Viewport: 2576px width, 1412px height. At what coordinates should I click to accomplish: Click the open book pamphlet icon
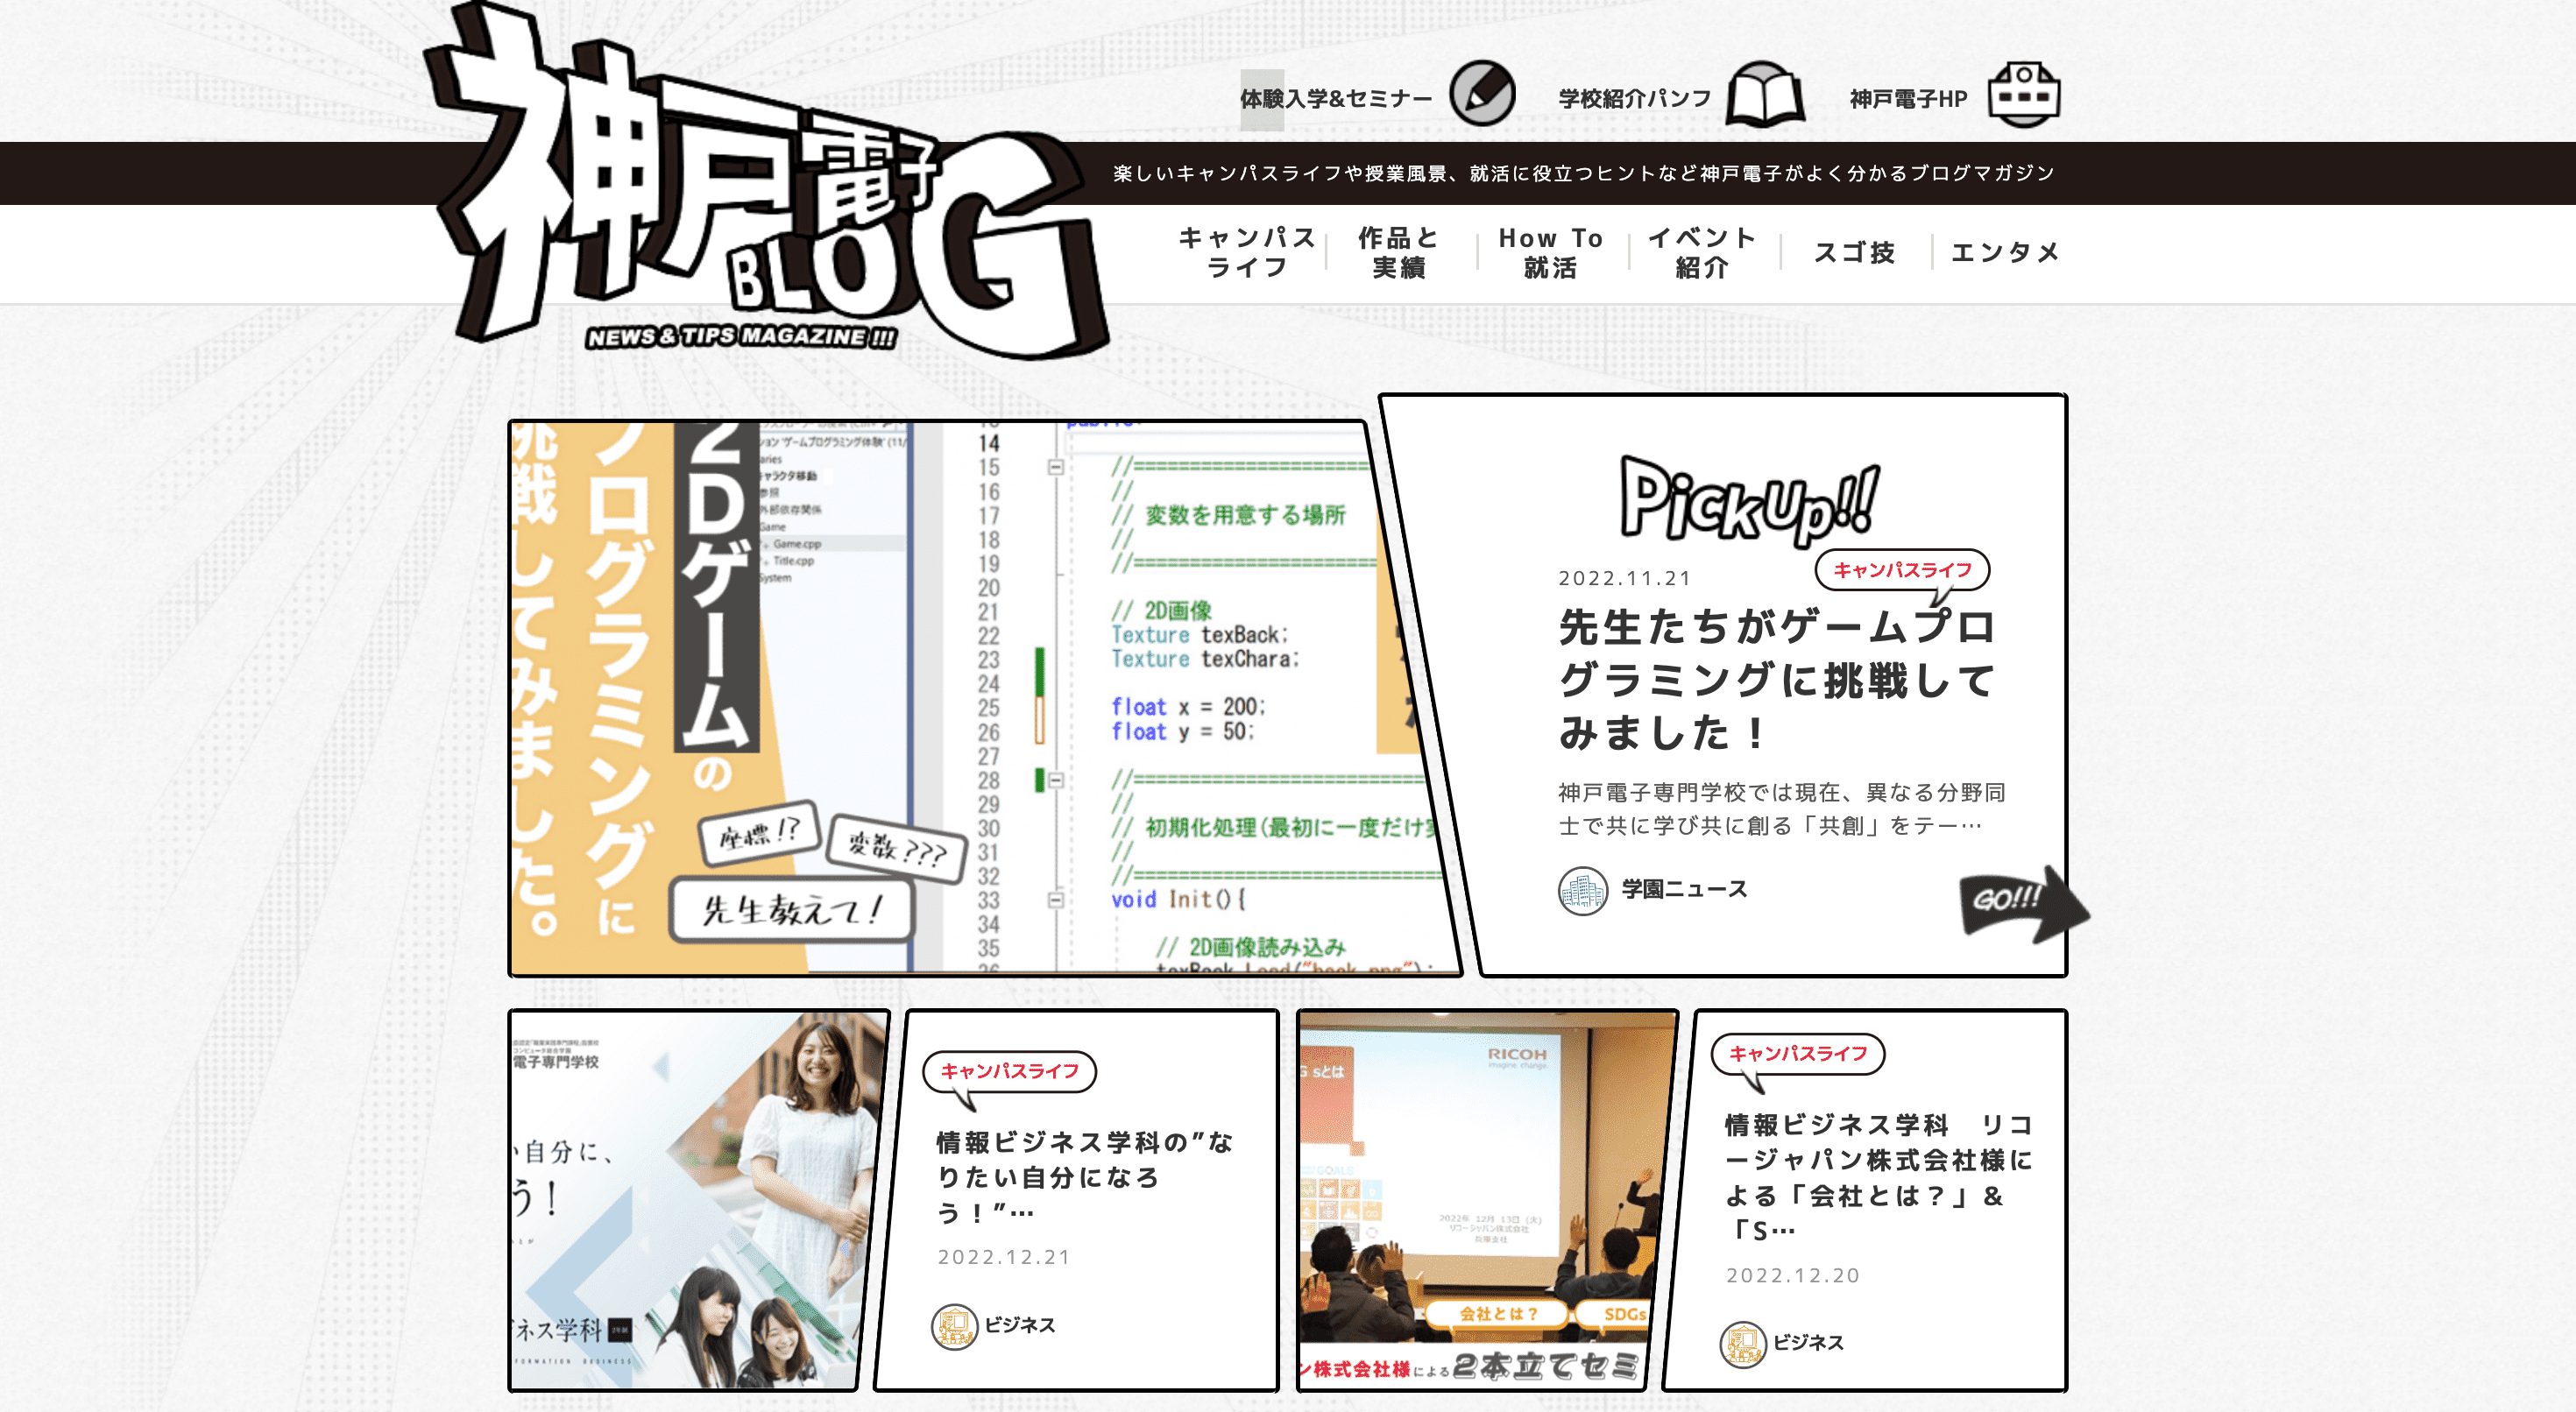pos(1766,94)
